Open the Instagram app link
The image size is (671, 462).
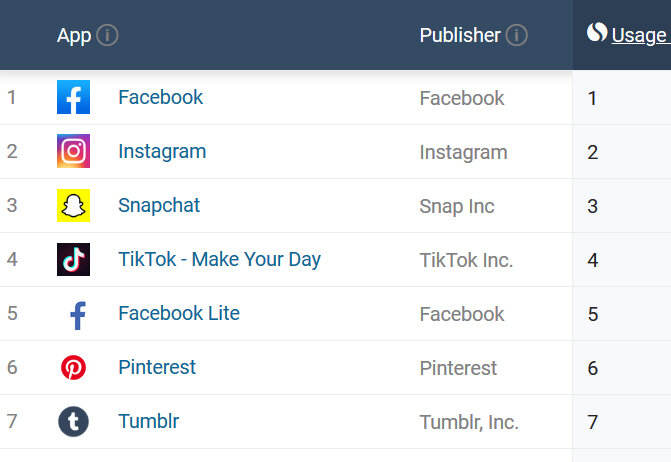tap(162, 151)
